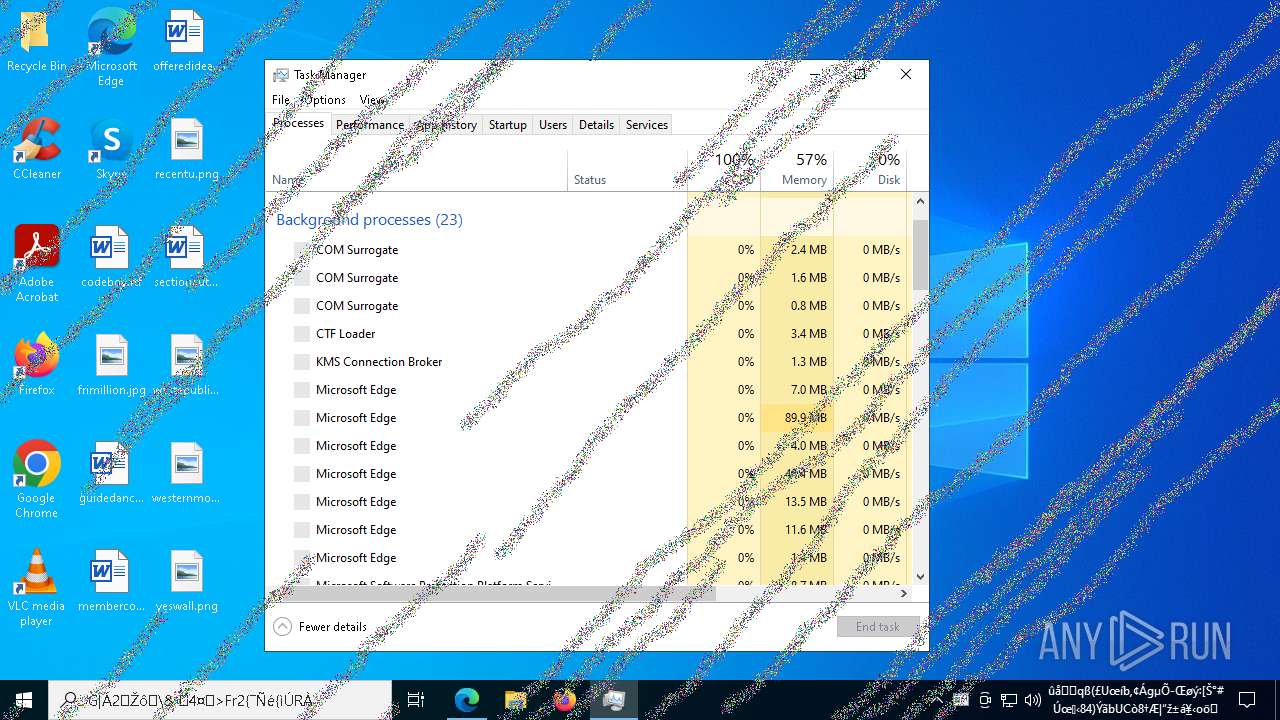Select the guidedanc Word document icon
Viewport: 1280px width, 720px height.
[111, 473]
